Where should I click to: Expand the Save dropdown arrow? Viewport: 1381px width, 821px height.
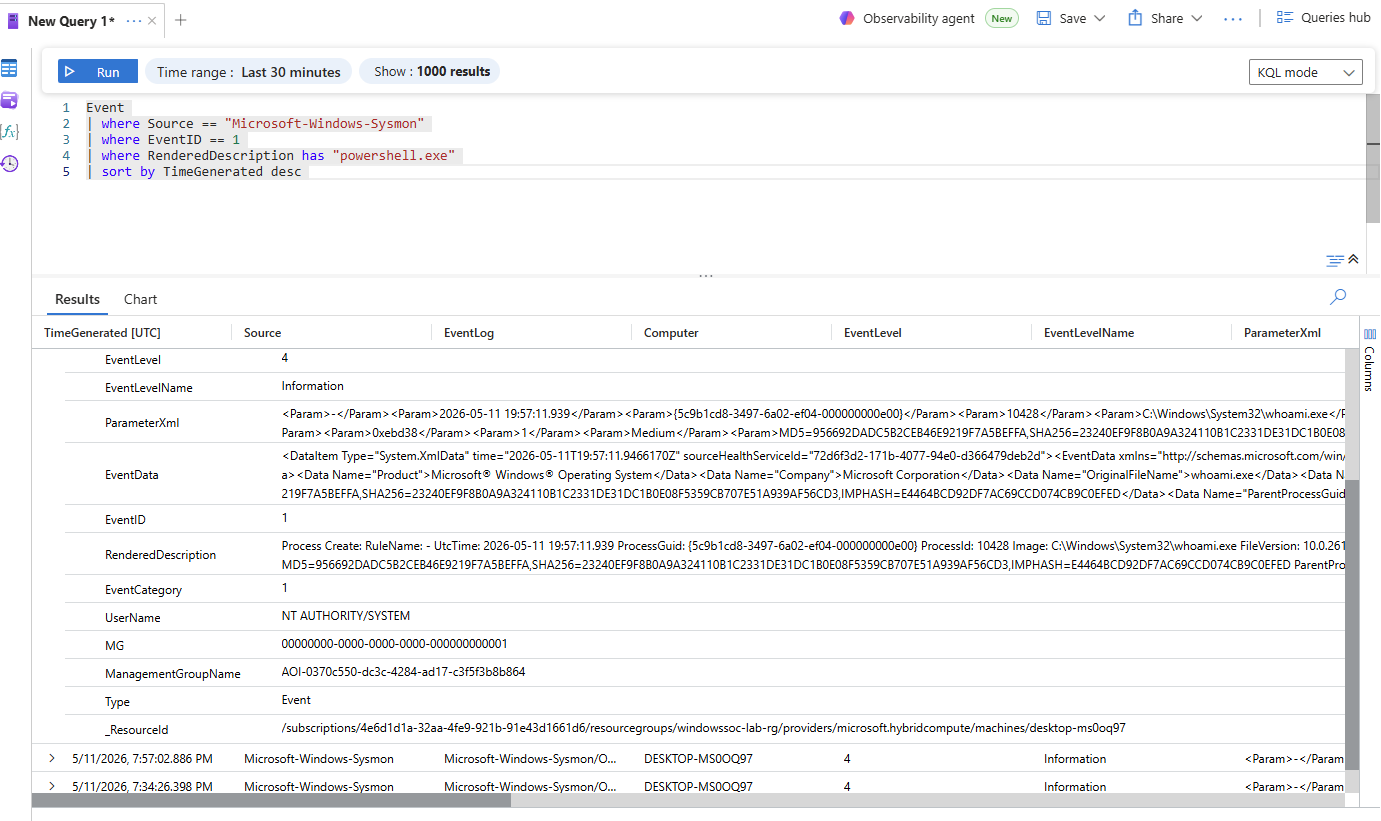coord(1100,18)
